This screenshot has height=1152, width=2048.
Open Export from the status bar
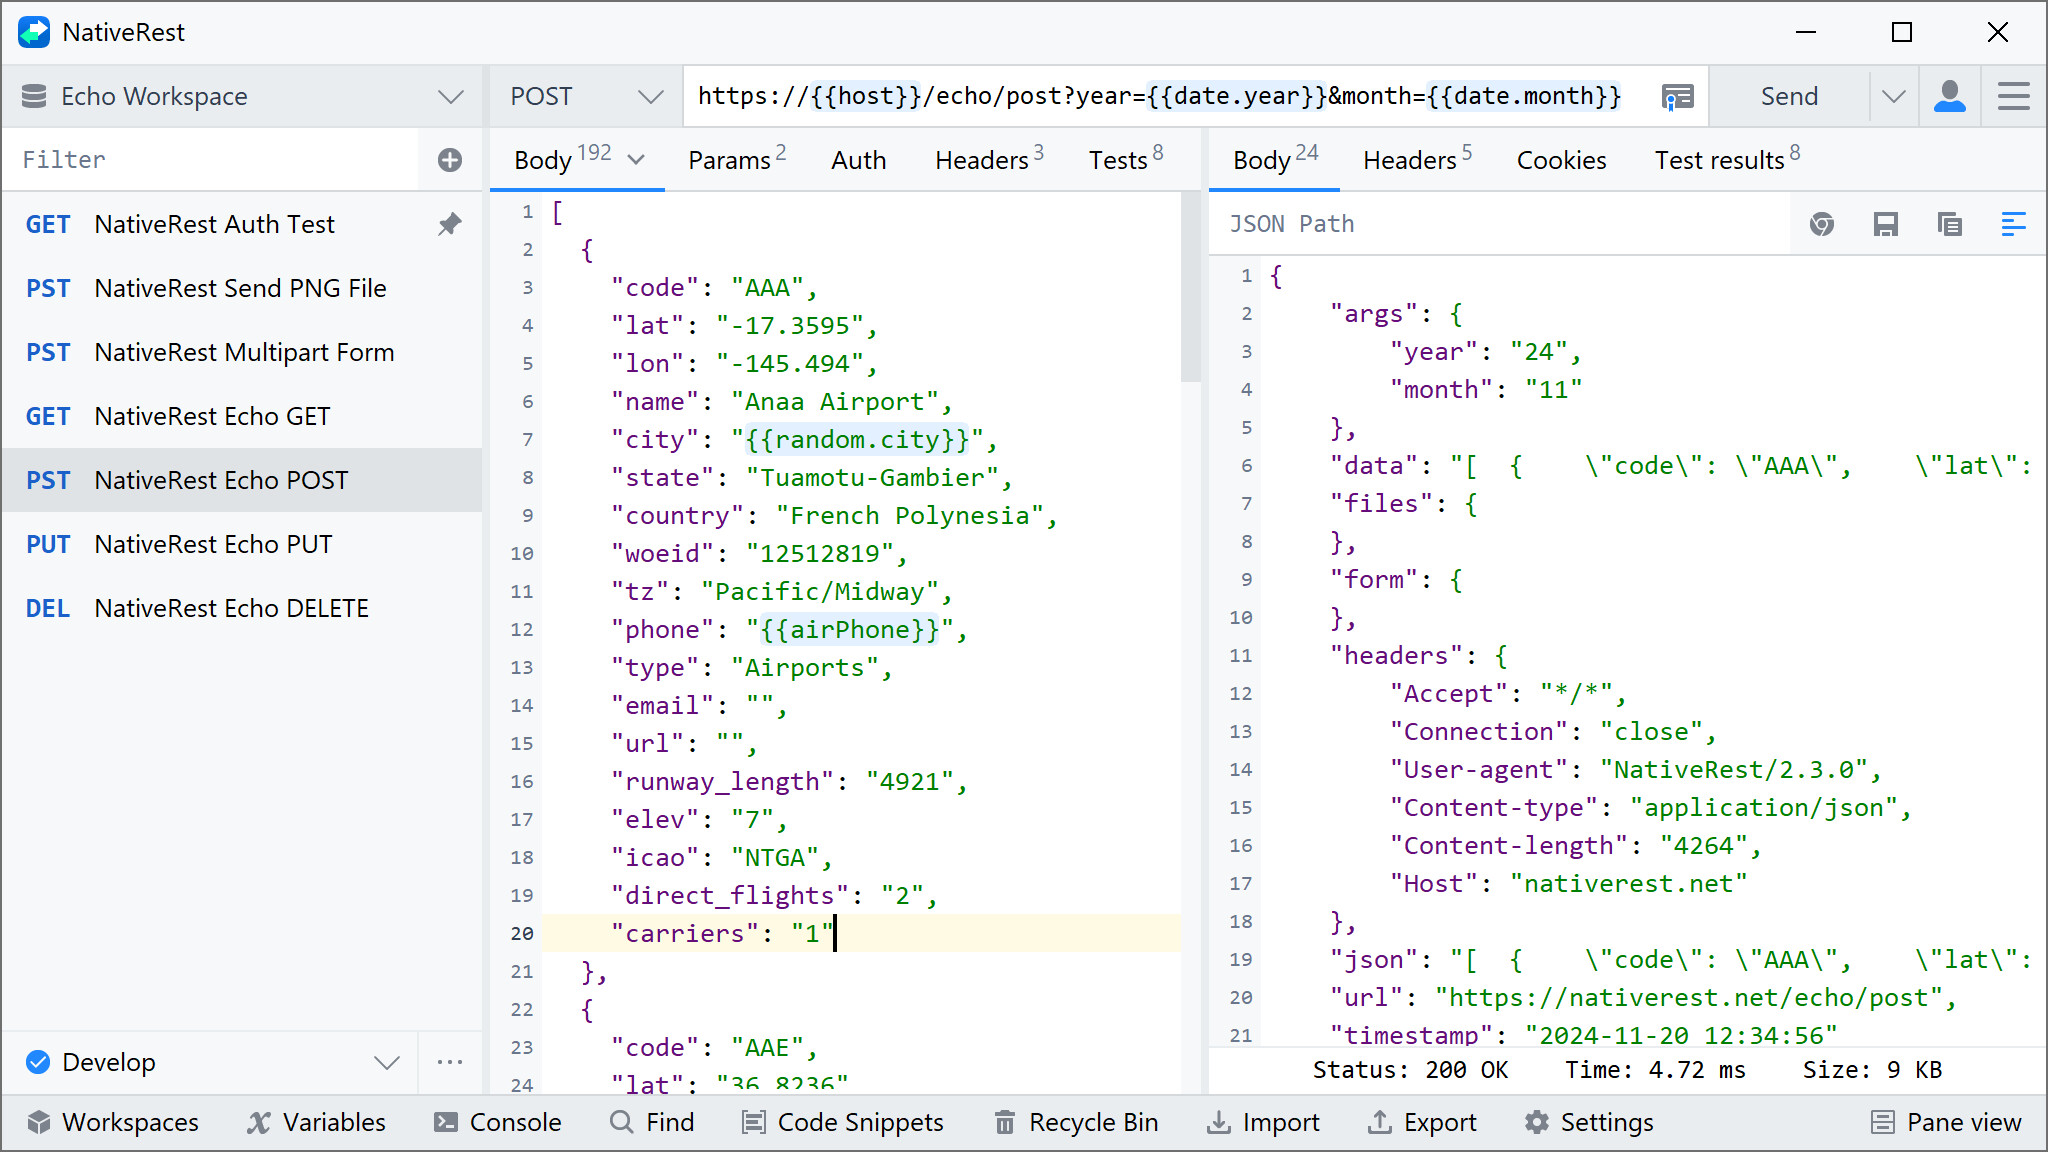[1422, 1122]
